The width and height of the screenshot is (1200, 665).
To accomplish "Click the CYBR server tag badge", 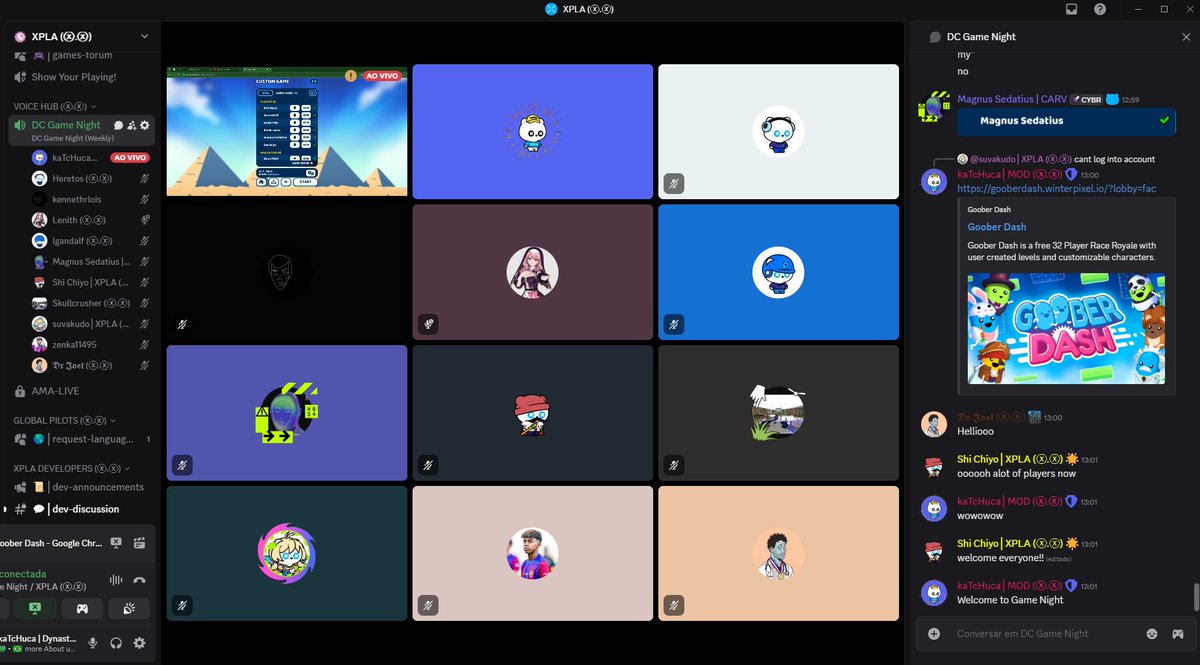I will point(1086,99).
